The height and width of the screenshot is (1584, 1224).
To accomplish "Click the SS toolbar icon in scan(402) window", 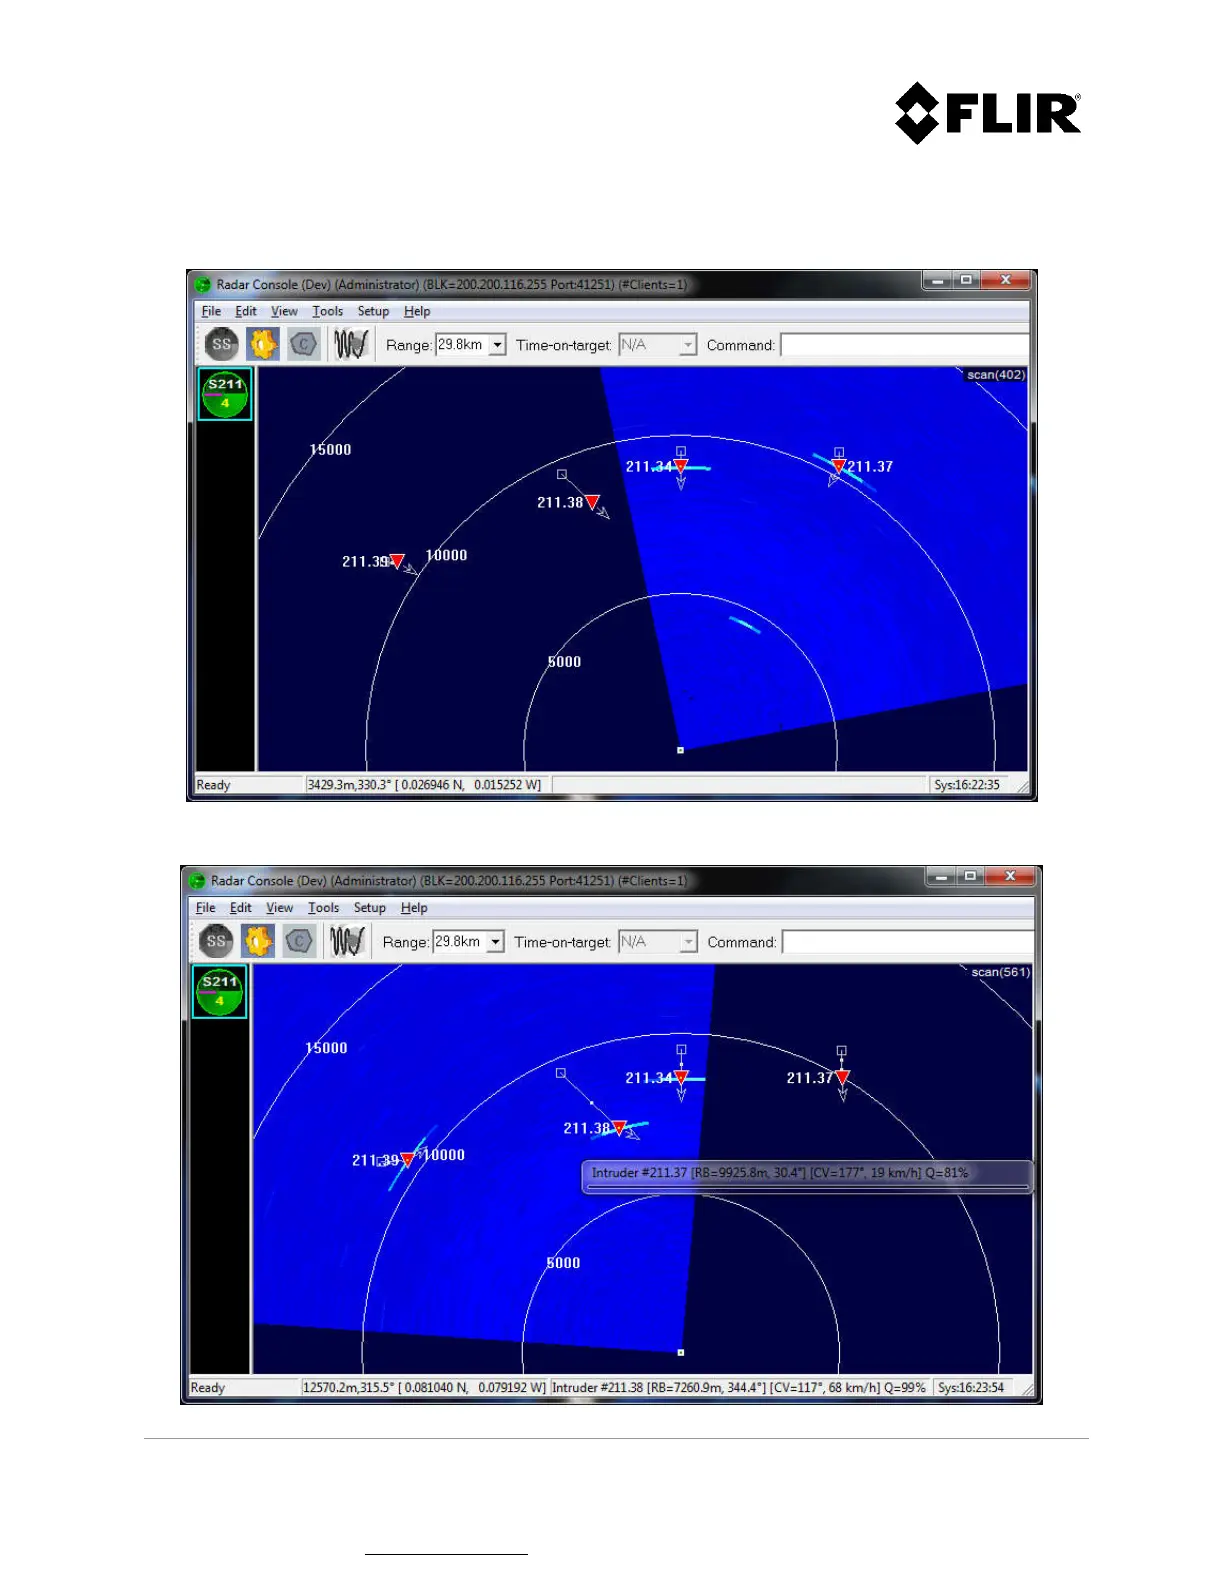I will pyautogui.click(x=221, y=345).
